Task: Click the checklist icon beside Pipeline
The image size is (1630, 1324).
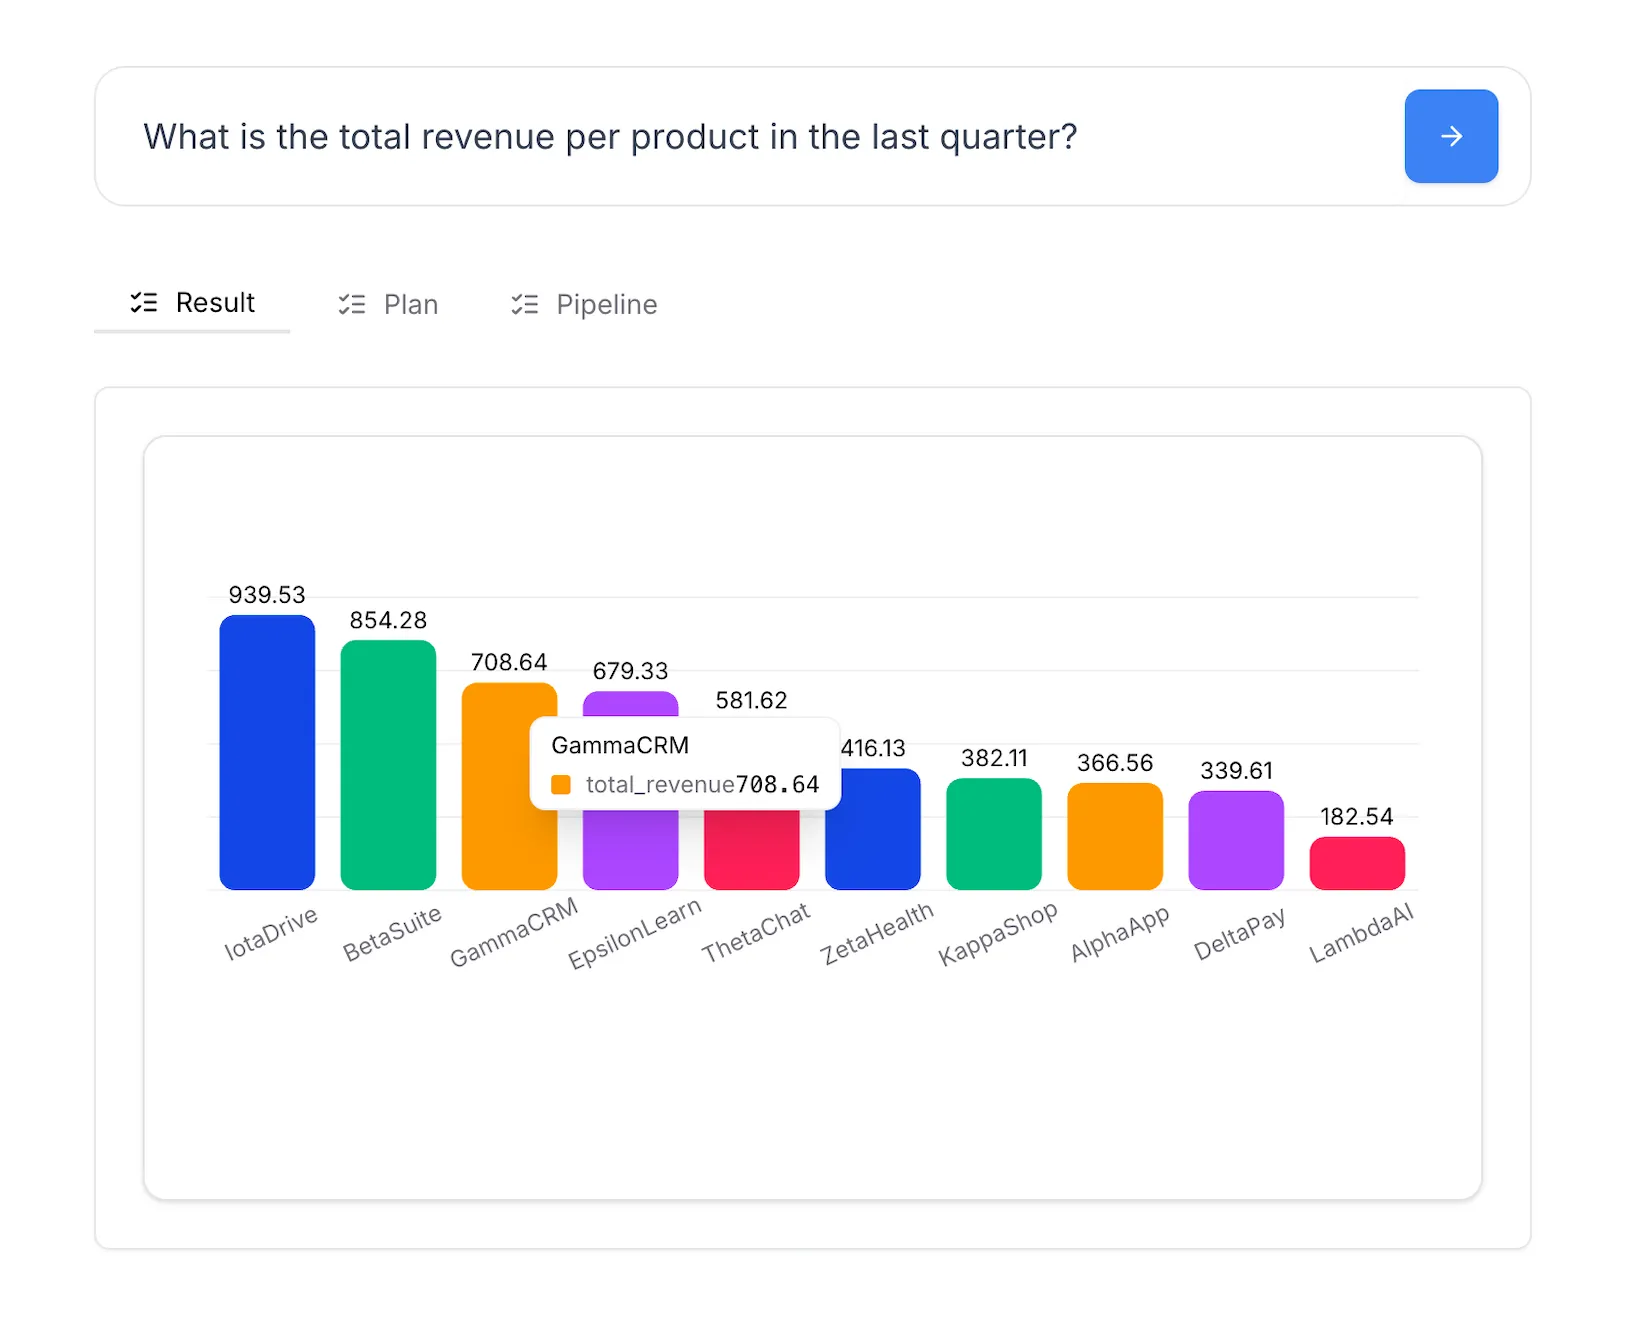Action: click(524, 303)
